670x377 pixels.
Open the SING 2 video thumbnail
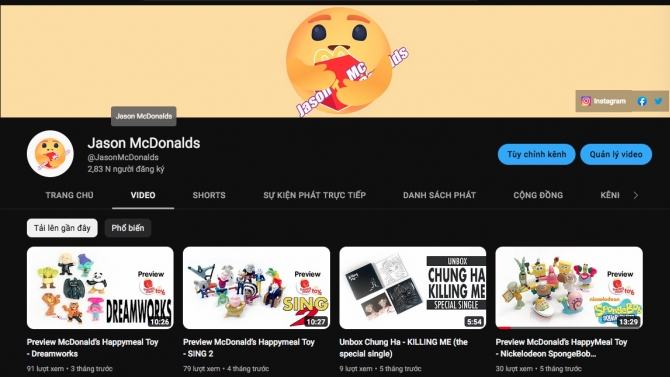[256, 288]
